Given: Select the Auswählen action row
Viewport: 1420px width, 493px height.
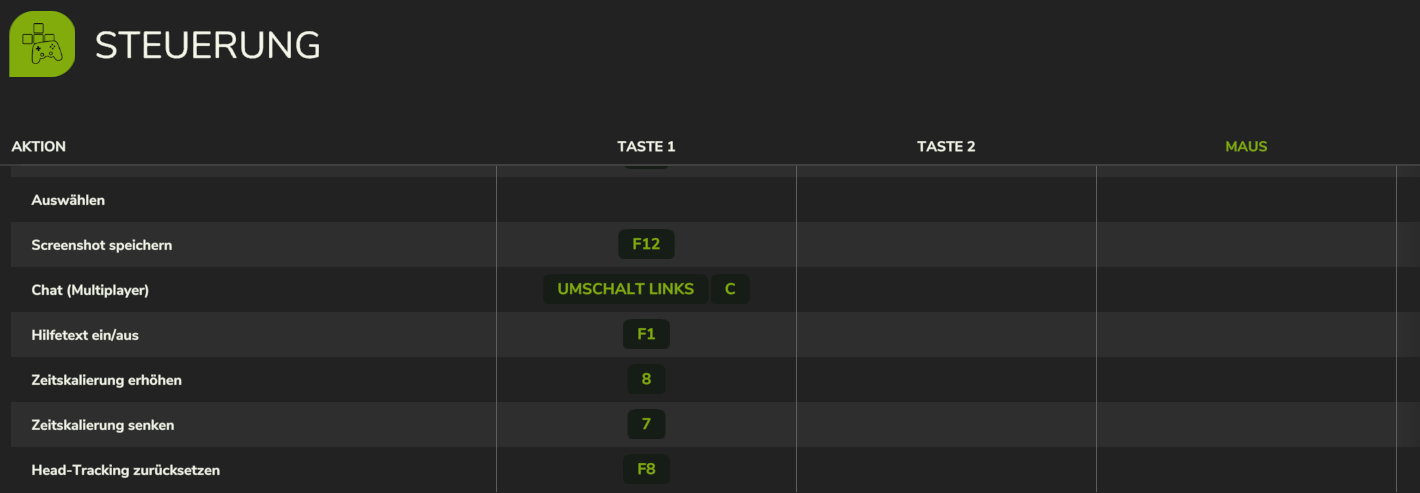Looking at the screenshot, I should click(709, 200).
